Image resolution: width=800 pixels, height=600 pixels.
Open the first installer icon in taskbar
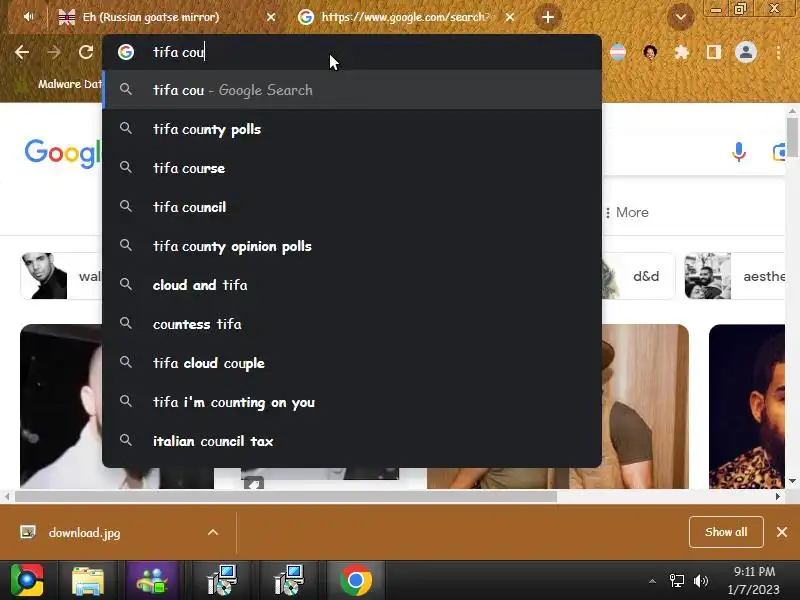(x=222, y=580)
